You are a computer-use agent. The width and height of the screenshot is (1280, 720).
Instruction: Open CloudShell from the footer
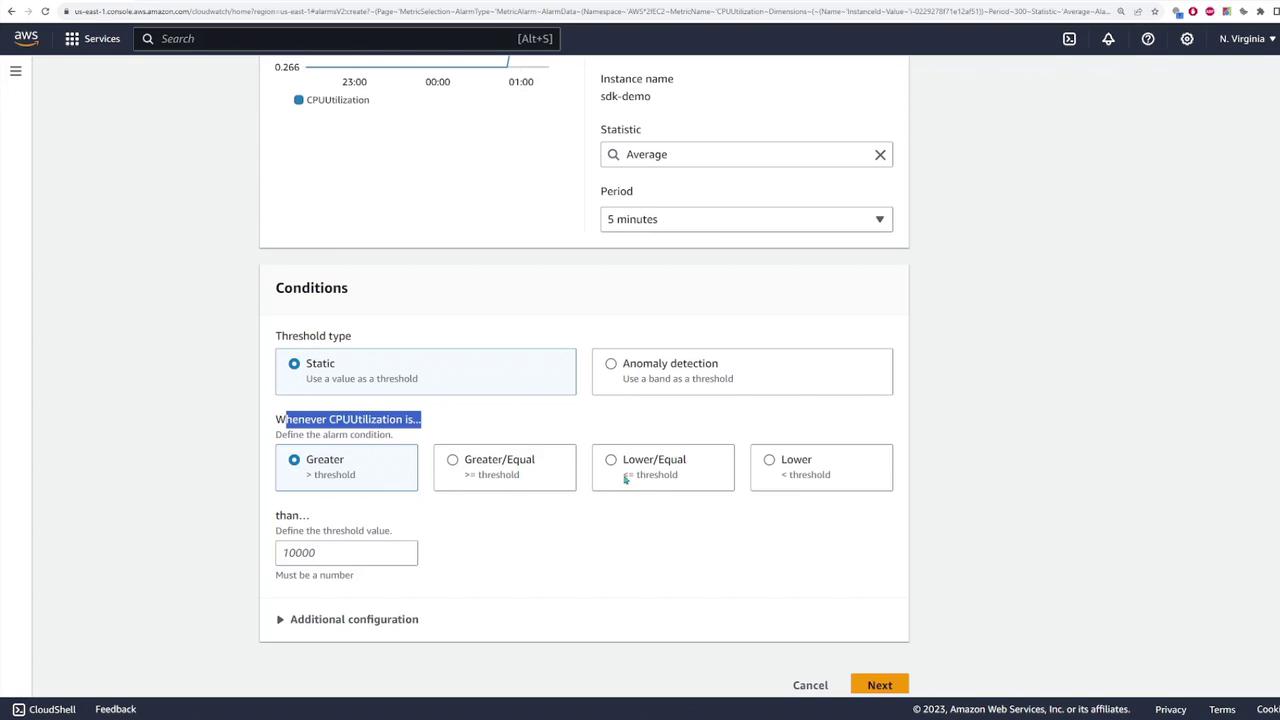click(x=44, y=709)
